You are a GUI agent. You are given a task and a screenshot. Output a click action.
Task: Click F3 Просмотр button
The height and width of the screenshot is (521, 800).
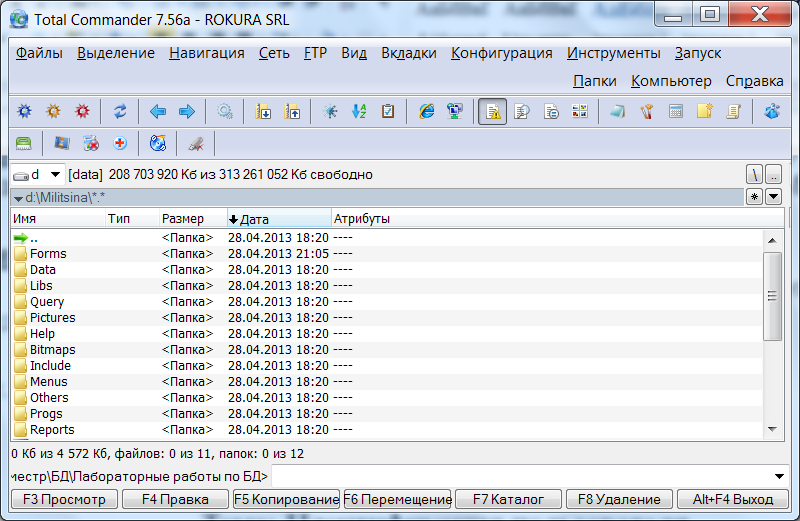point(64,499)
